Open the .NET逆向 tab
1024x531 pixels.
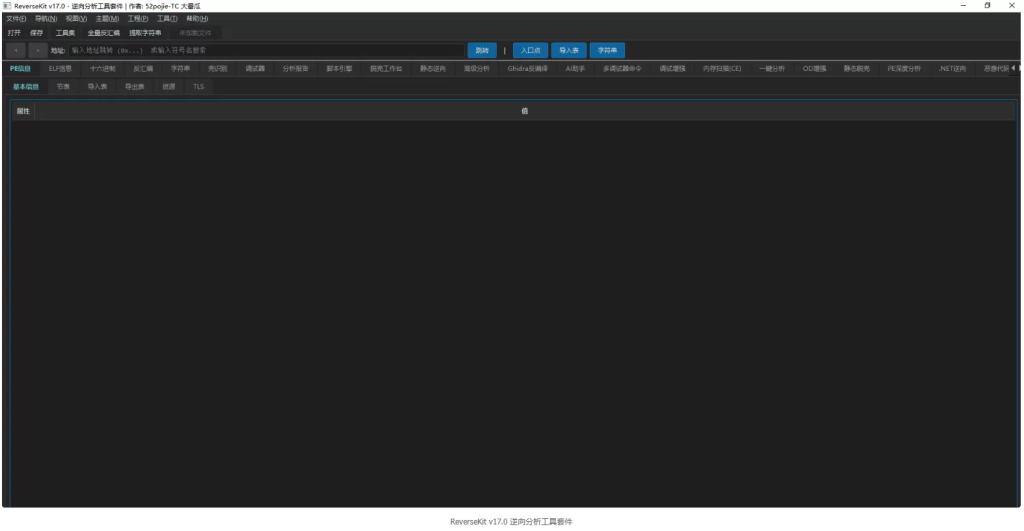952,69
